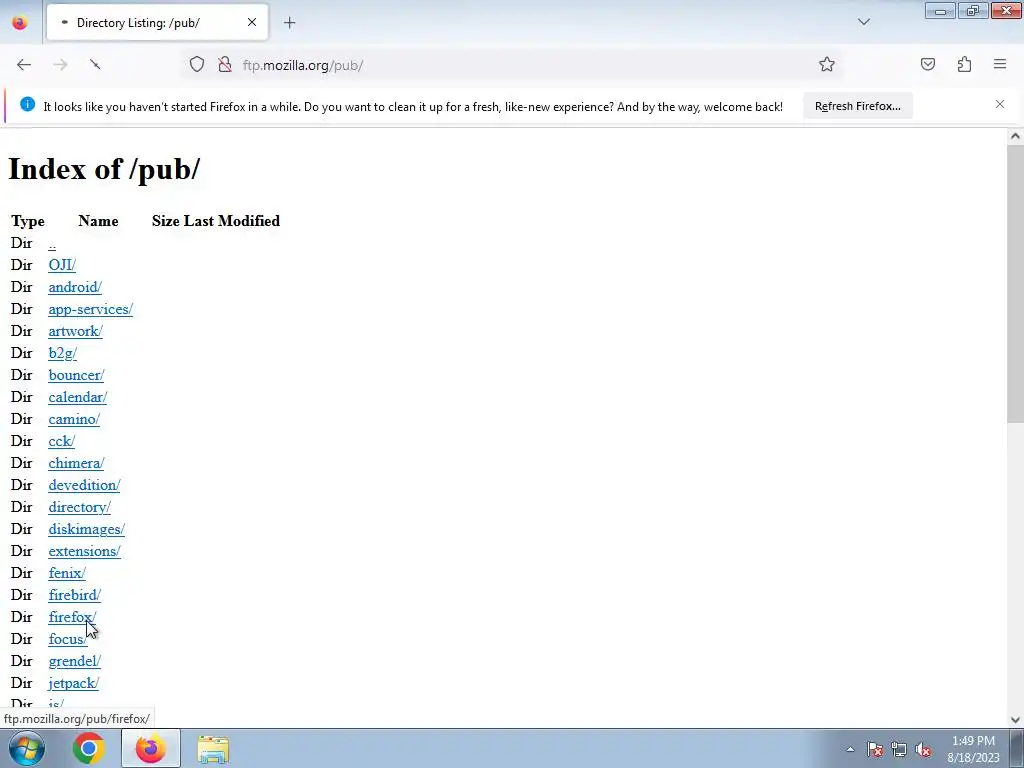Open the clock showing 1:49 PM

tap(973, 749)
